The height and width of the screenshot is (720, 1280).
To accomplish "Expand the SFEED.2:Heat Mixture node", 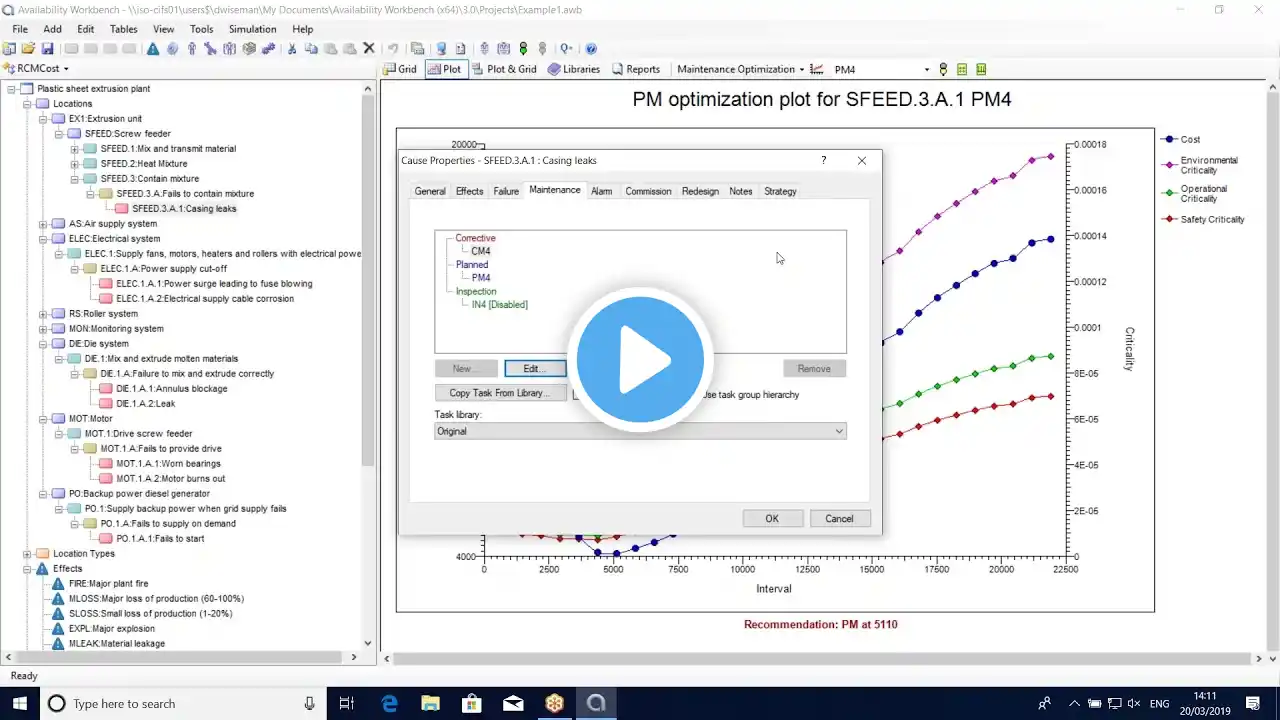I will pos(75,164).
